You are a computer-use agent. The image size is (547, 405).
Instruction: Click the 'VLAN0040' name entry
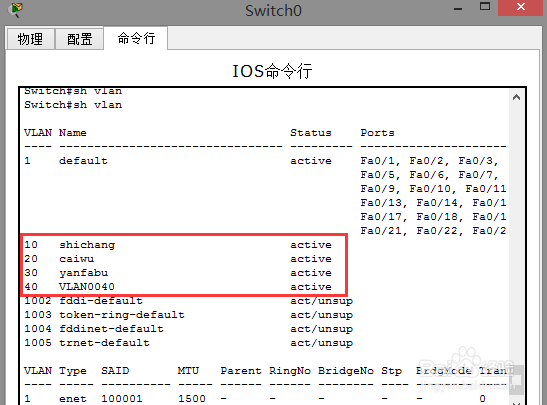click(87, 287)
